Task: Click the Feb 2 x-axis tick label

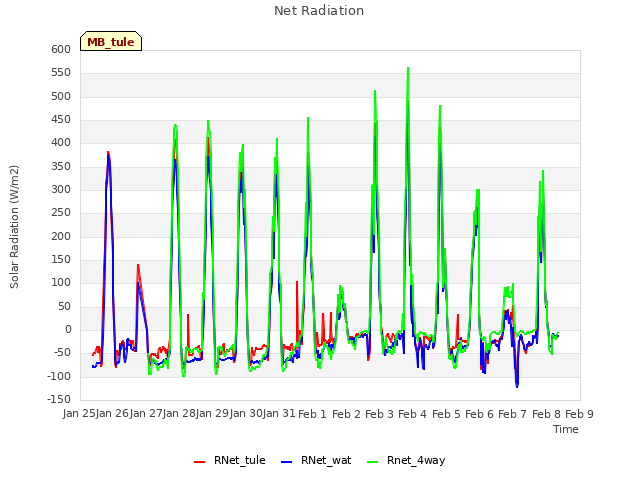Action: coord(346,414)
